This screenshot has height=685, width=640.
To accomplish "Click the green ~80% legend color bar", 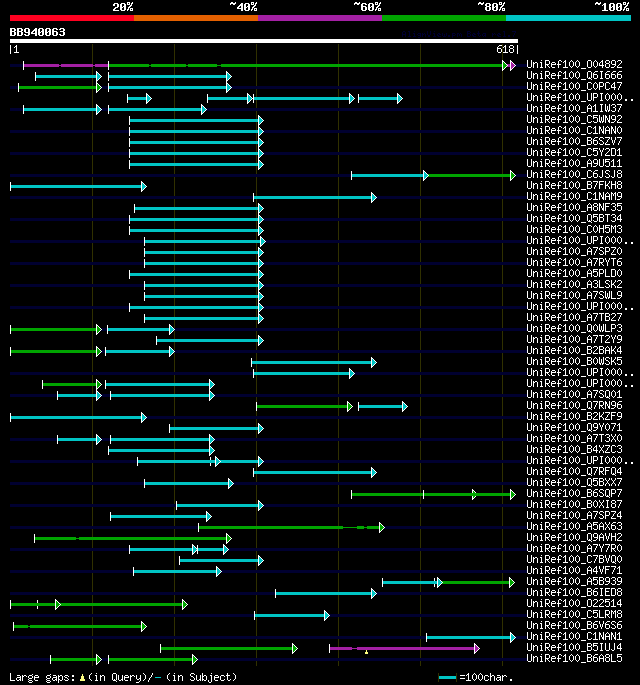I will (444, 18).
